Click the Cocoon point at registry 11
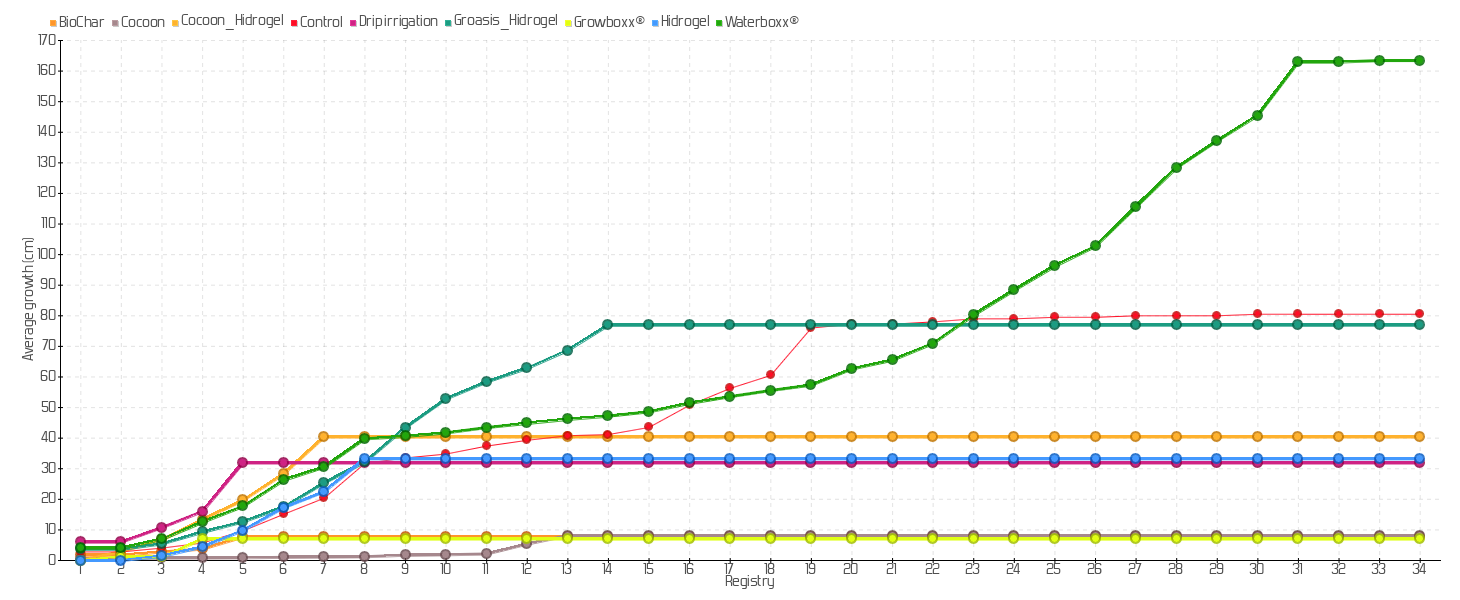Viewport: 1460px width, 600px height. pyautogui.click(x=486, y=554)
